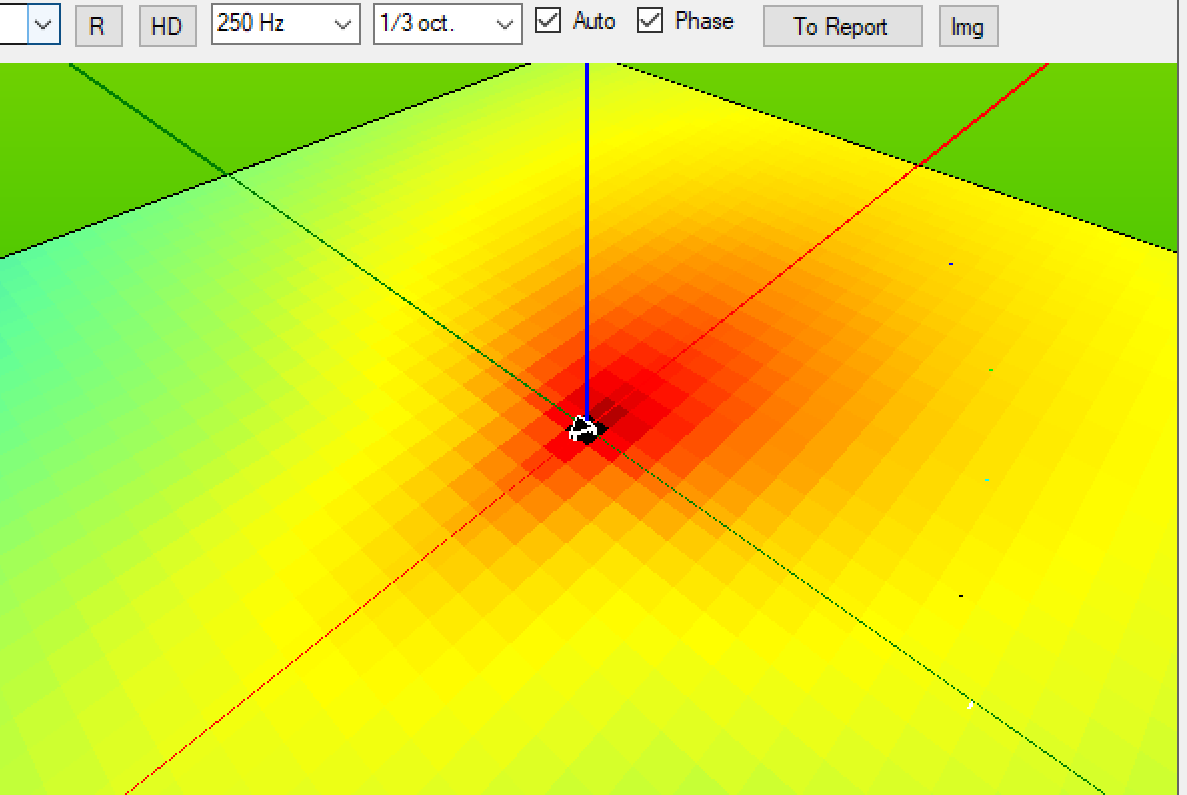Click the R reset button
Image resolution: width=1187 pixels, height=795 pixels.
(98, 26)
